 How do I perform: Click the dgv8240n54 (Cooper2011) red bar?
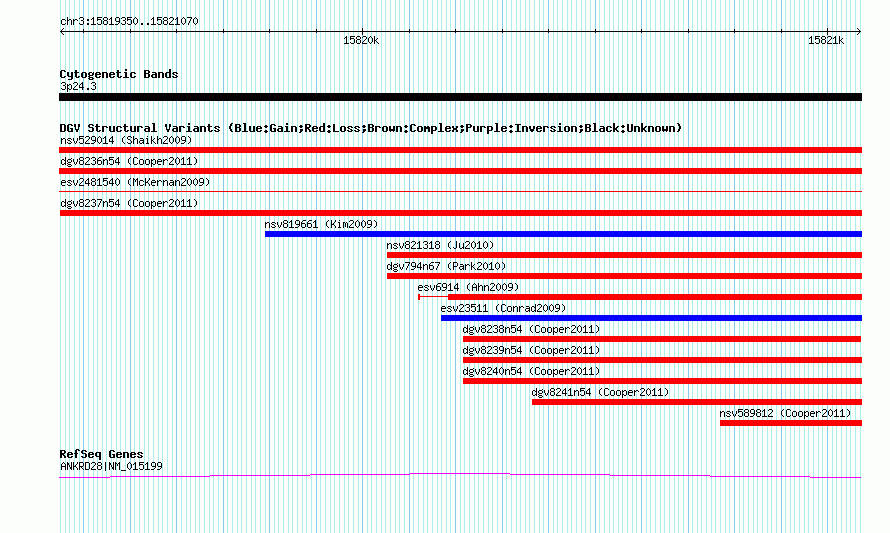click(x=662, y=381)
